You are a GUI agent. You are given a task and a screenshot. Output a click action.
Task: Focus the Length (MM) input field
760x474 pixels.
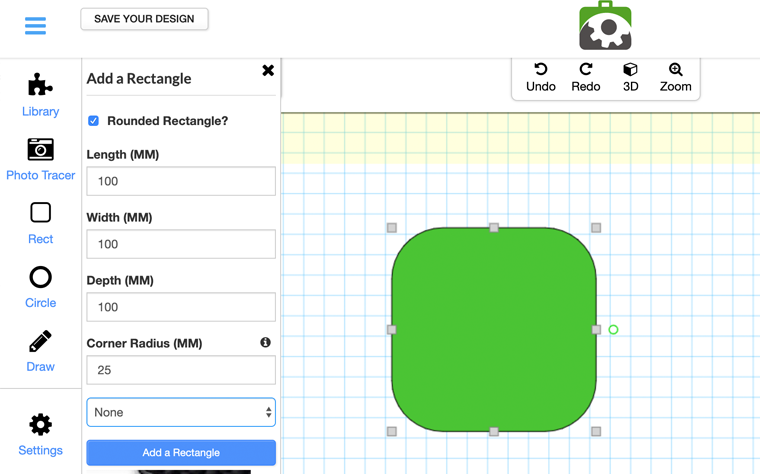tap(181, 181)
